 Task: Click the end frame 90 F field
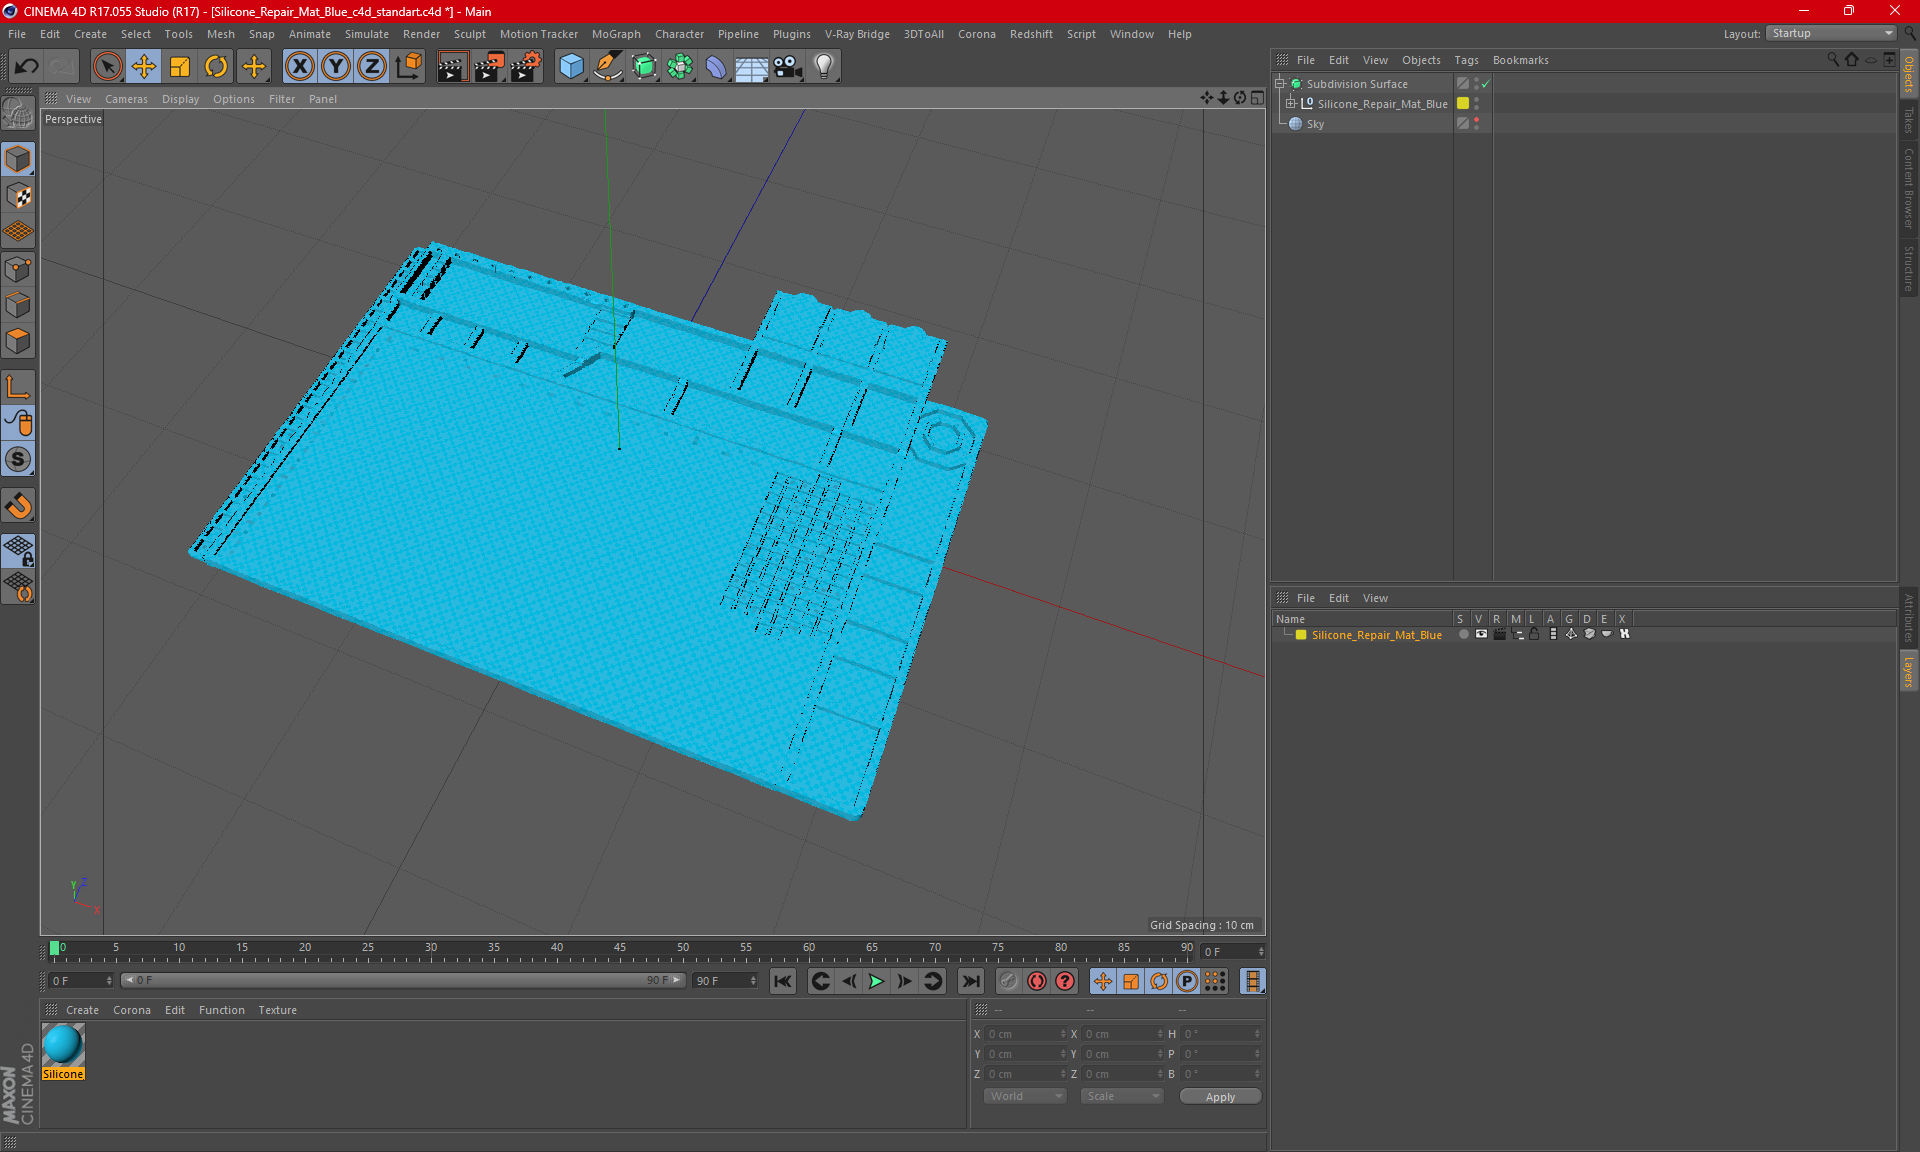click(724, 981)
